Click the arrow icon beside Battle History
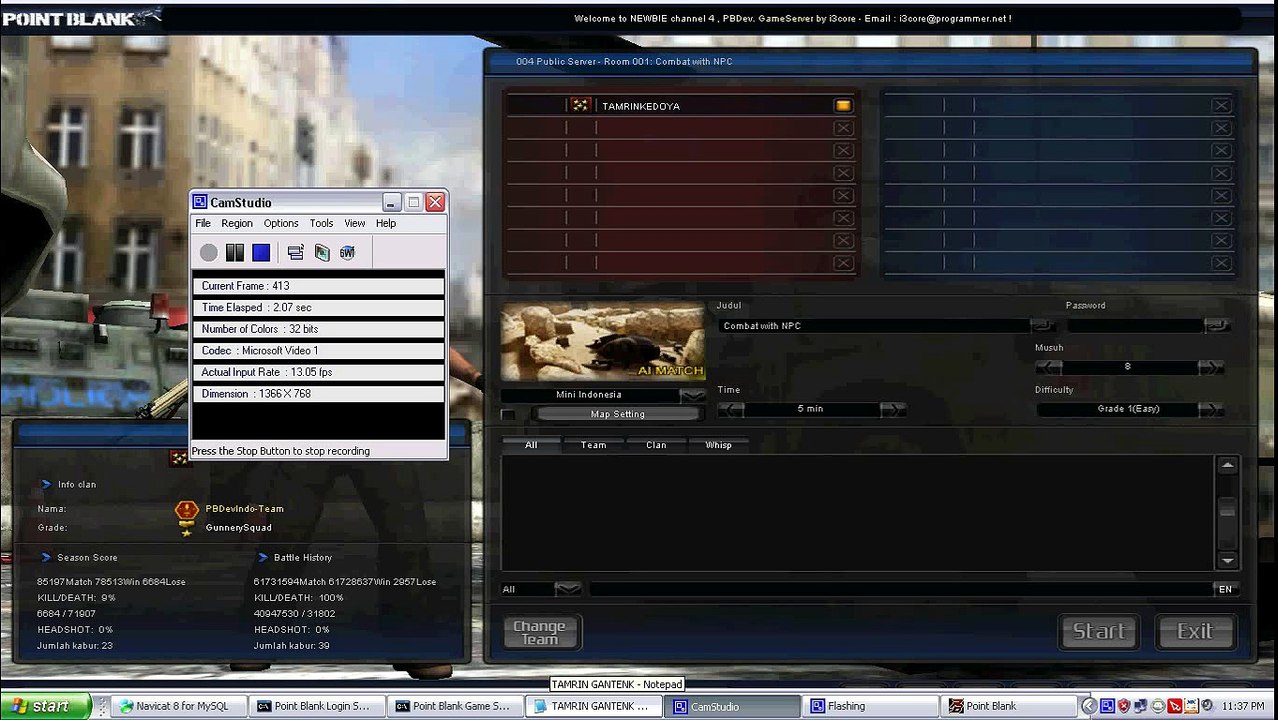 [263, 557]
